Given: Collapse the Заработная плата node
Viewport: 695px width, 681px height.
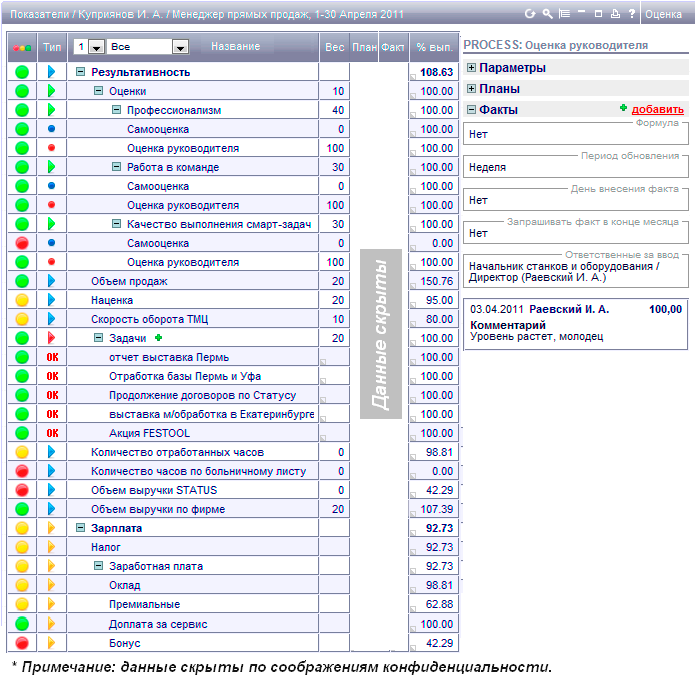Looking at the screenshot, I should point(98,566).
